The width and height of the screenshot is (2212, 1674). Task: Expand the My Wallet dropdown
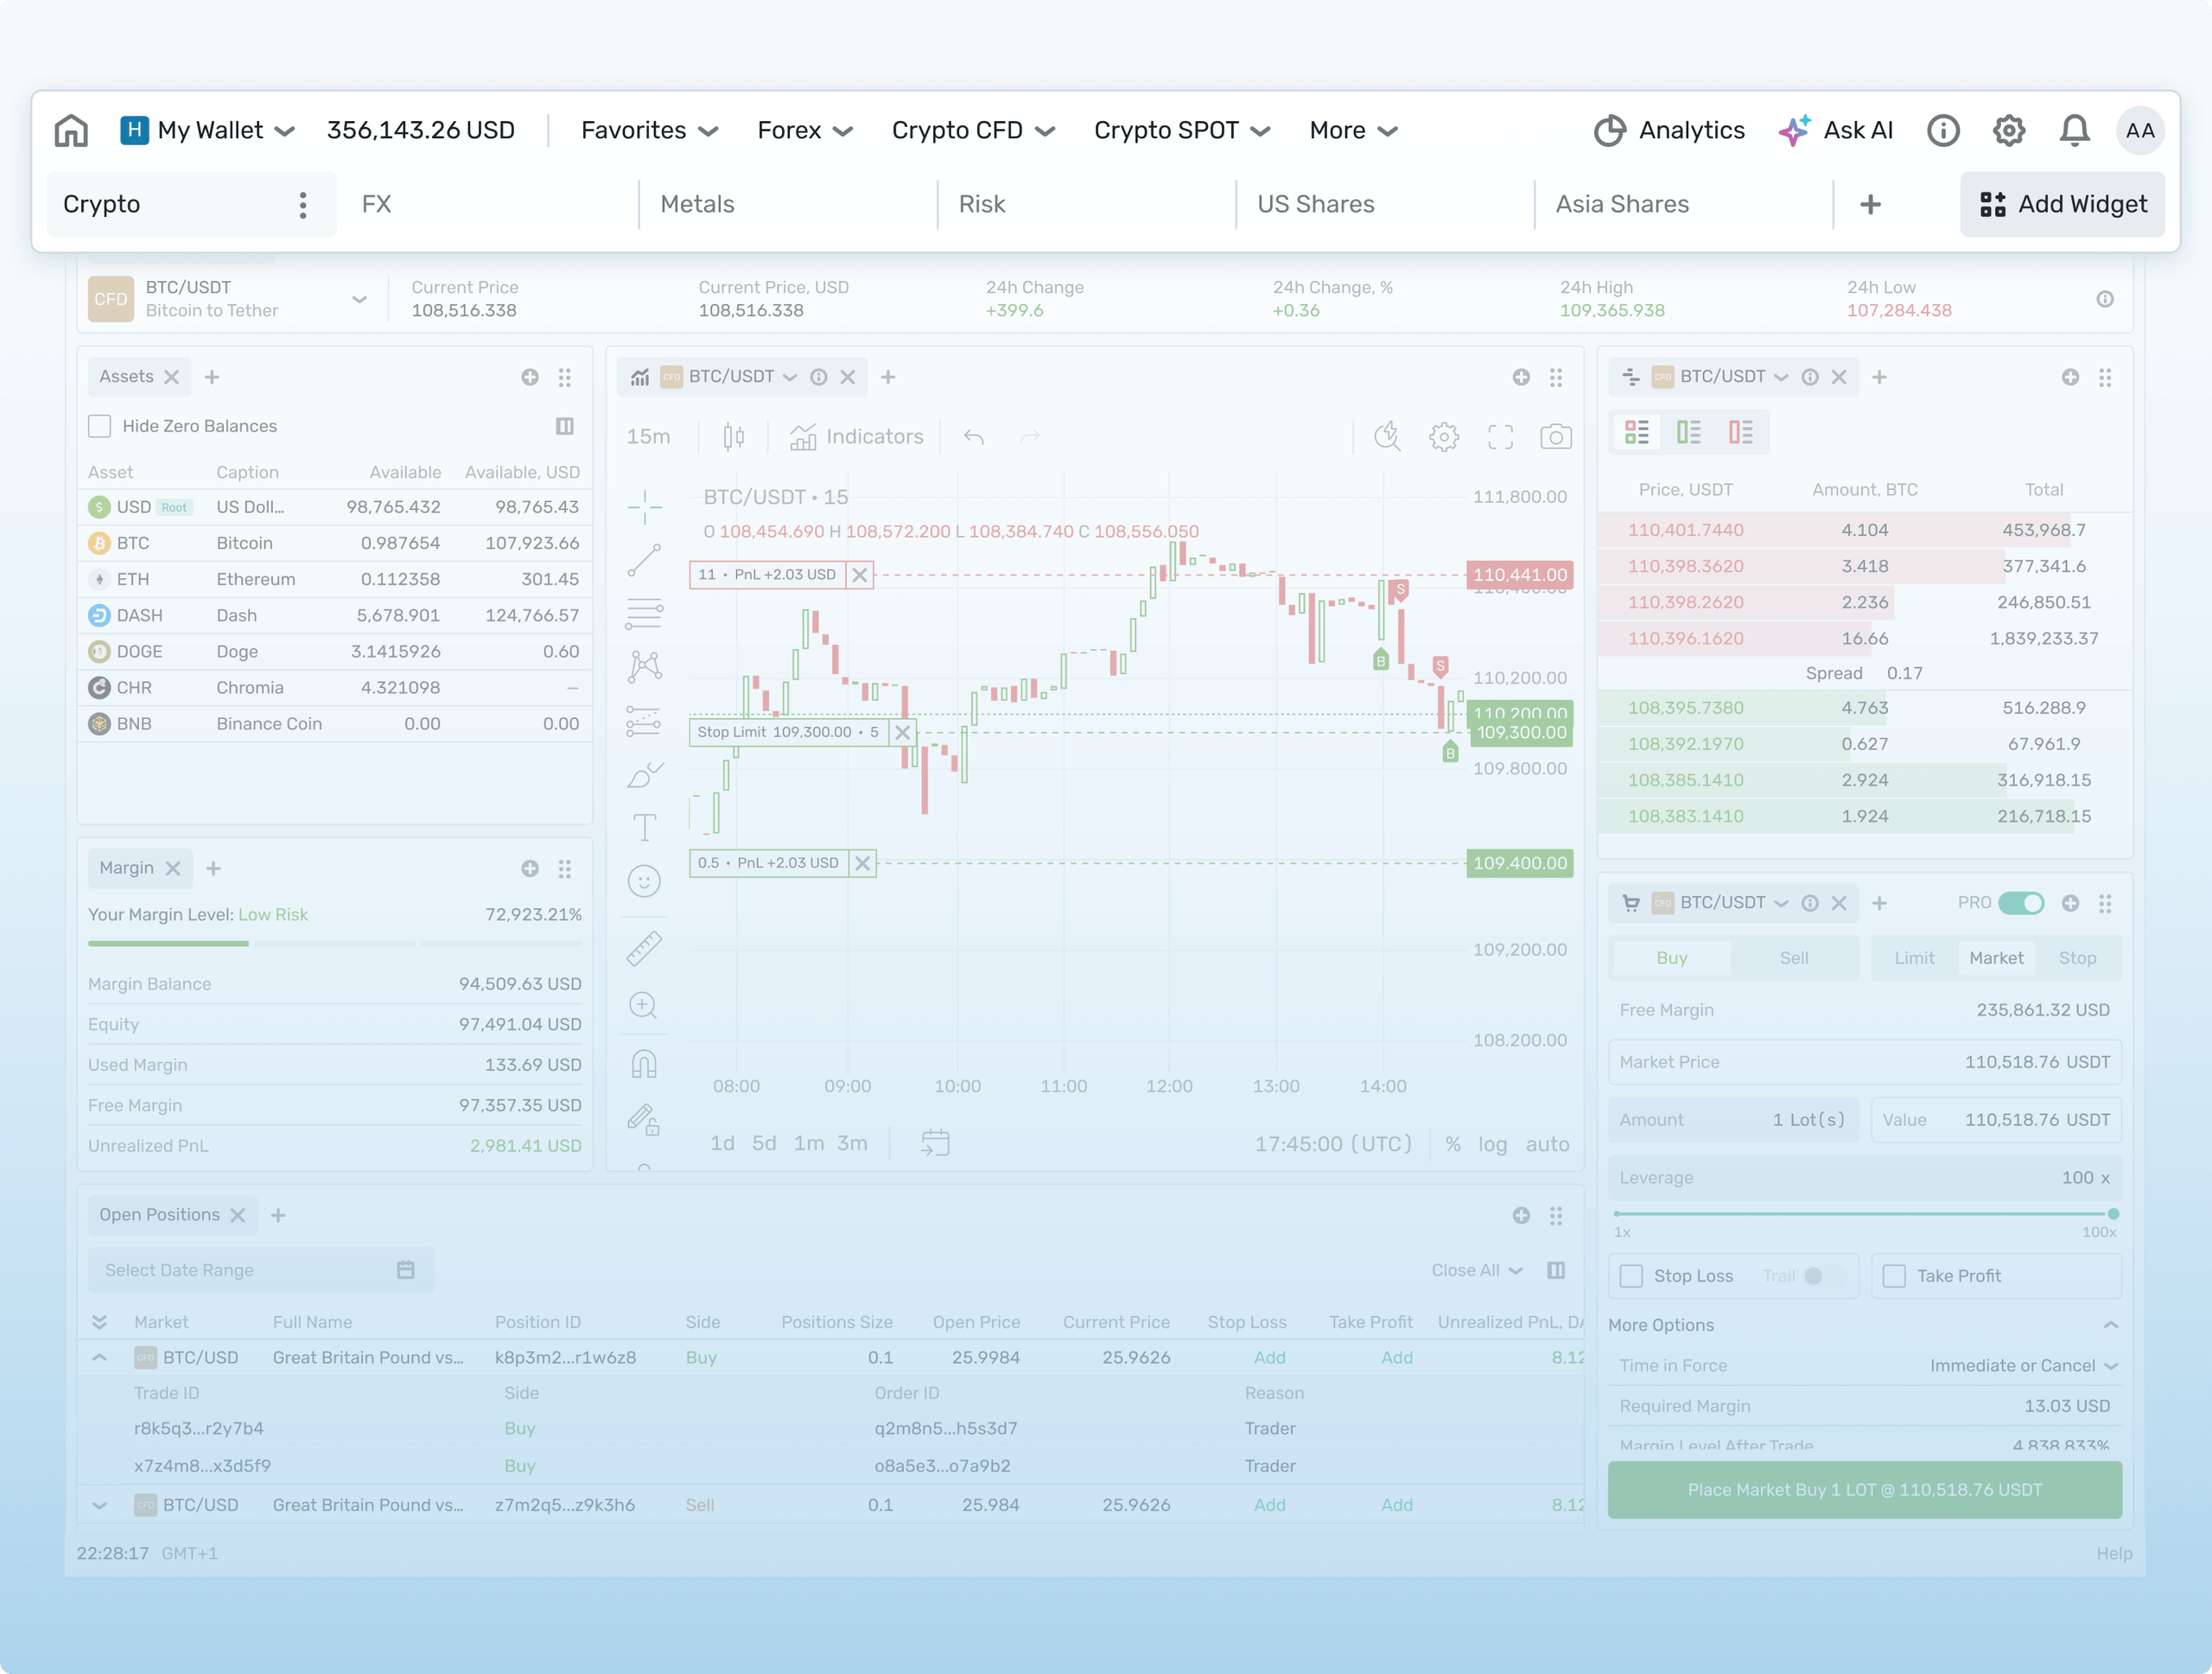[207, 130]
